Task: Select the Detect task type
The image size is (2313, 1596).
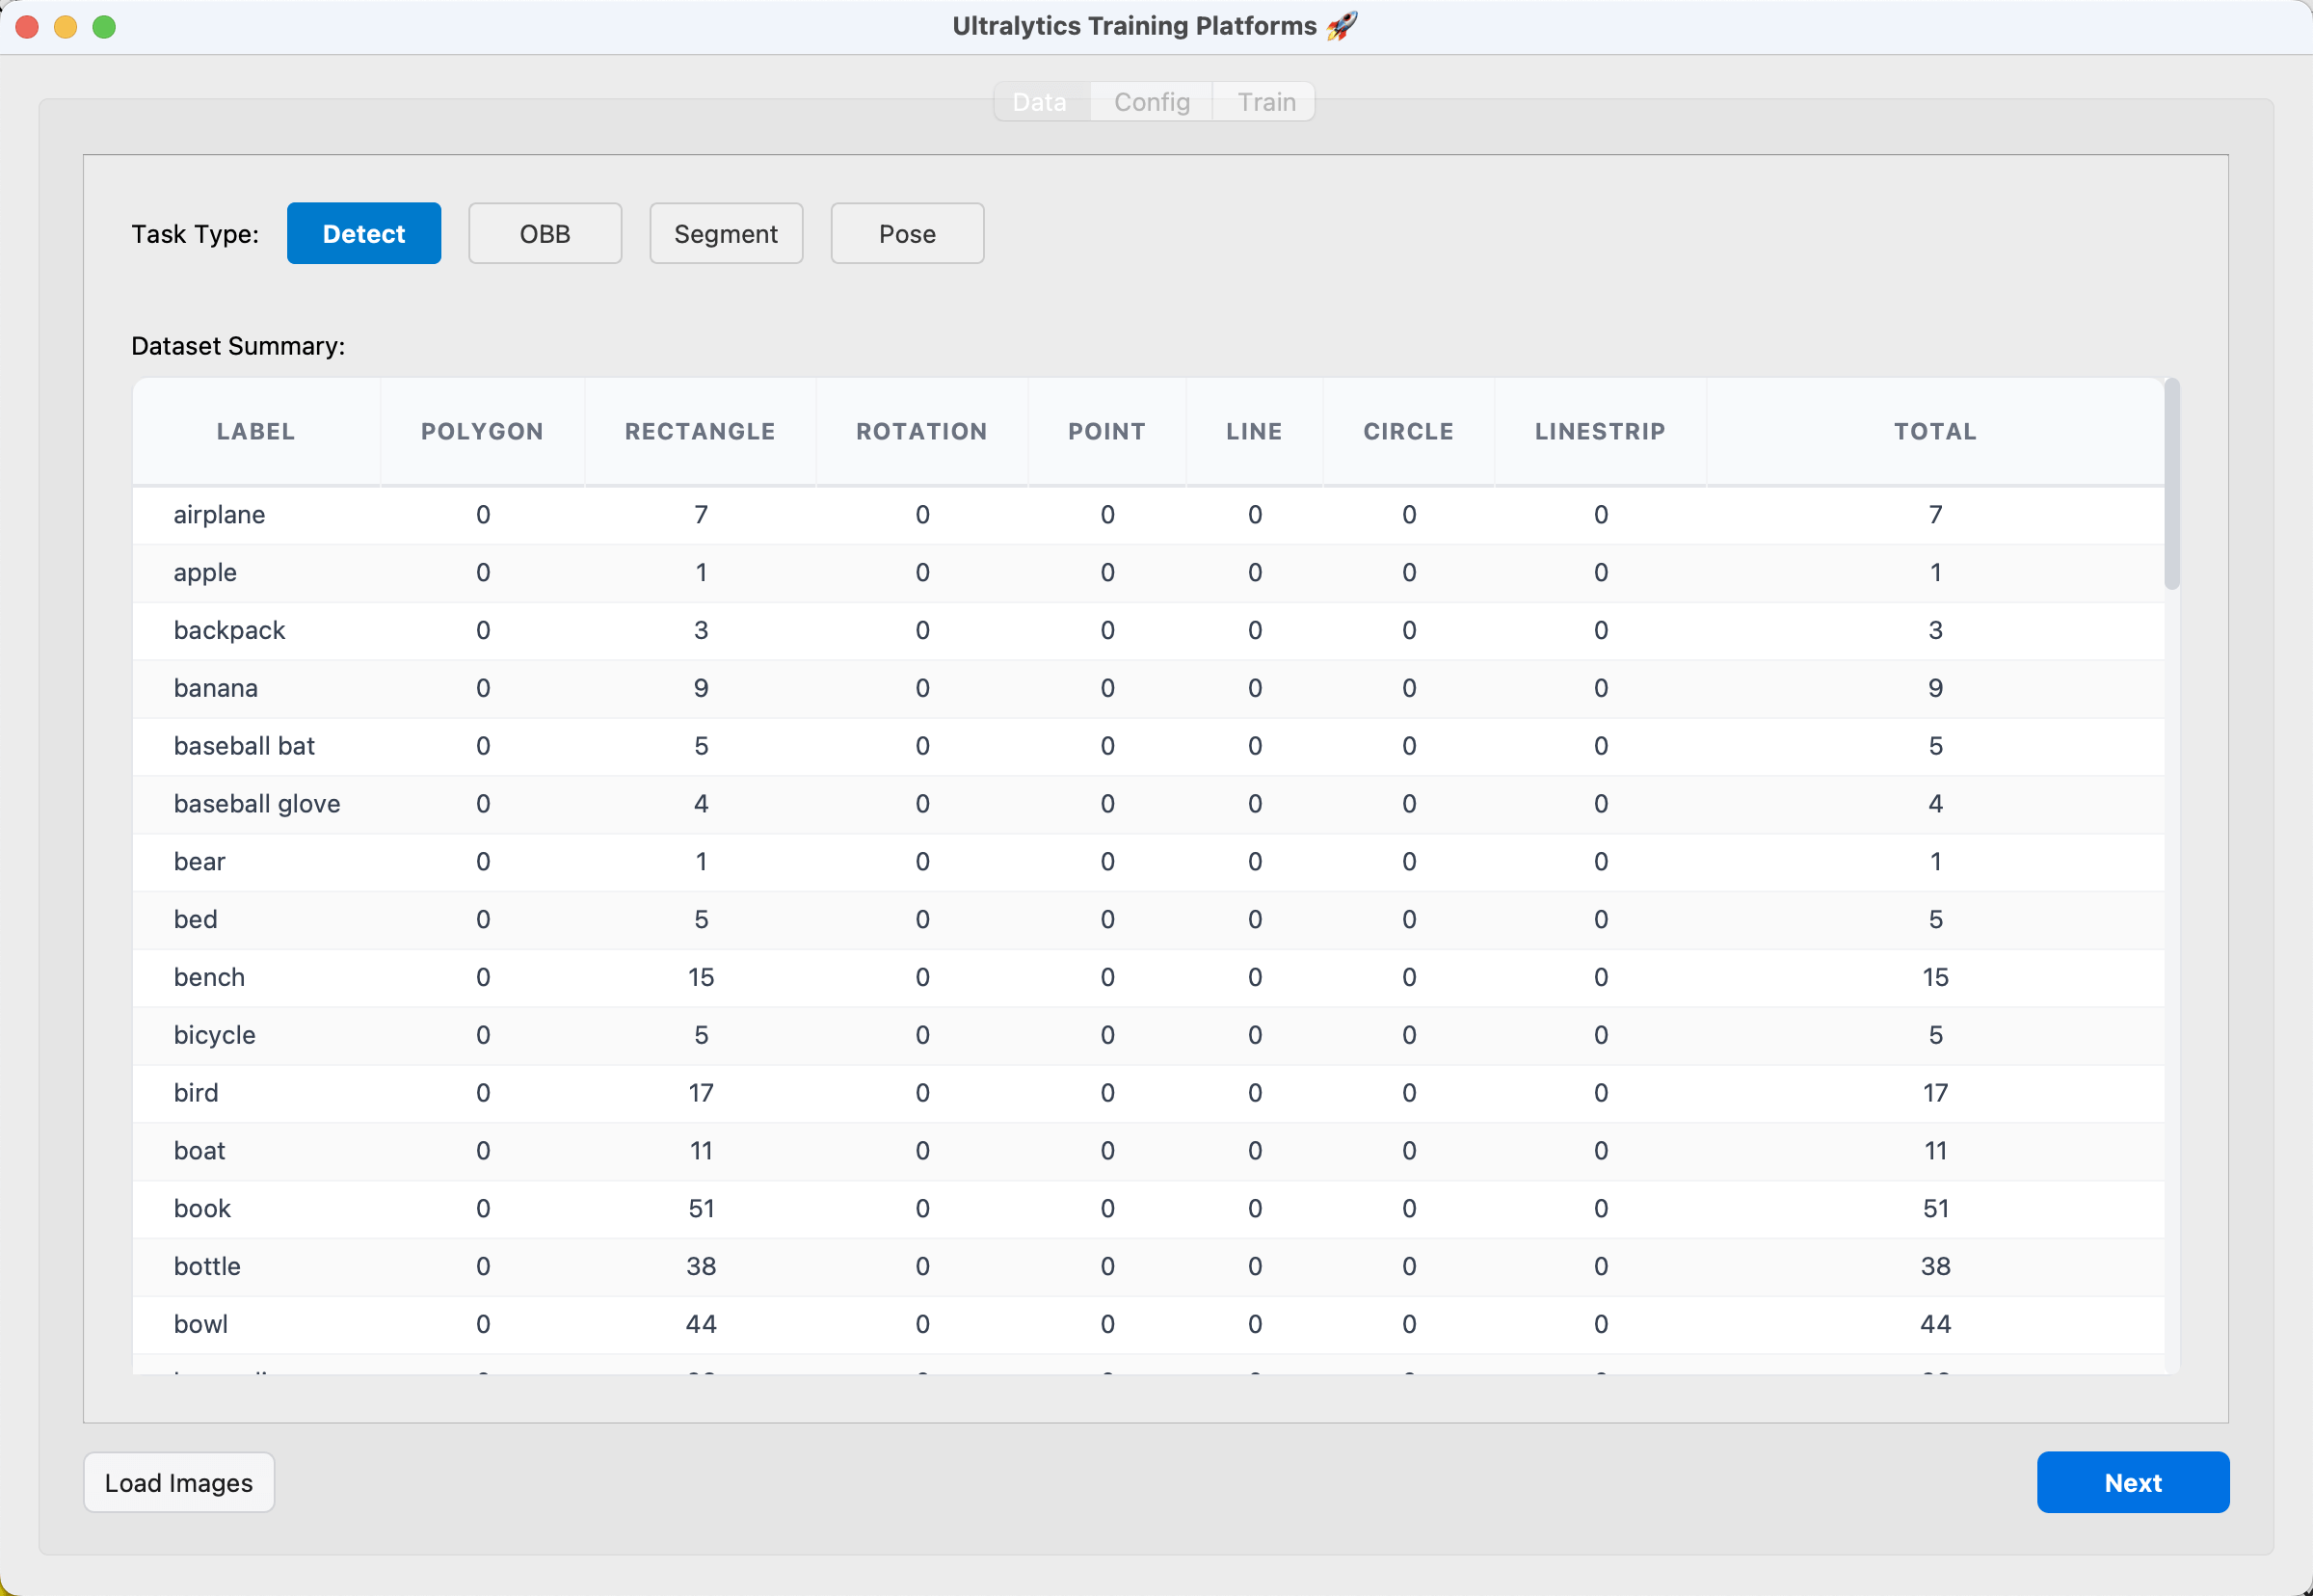Action: click(x=364, y=233)
